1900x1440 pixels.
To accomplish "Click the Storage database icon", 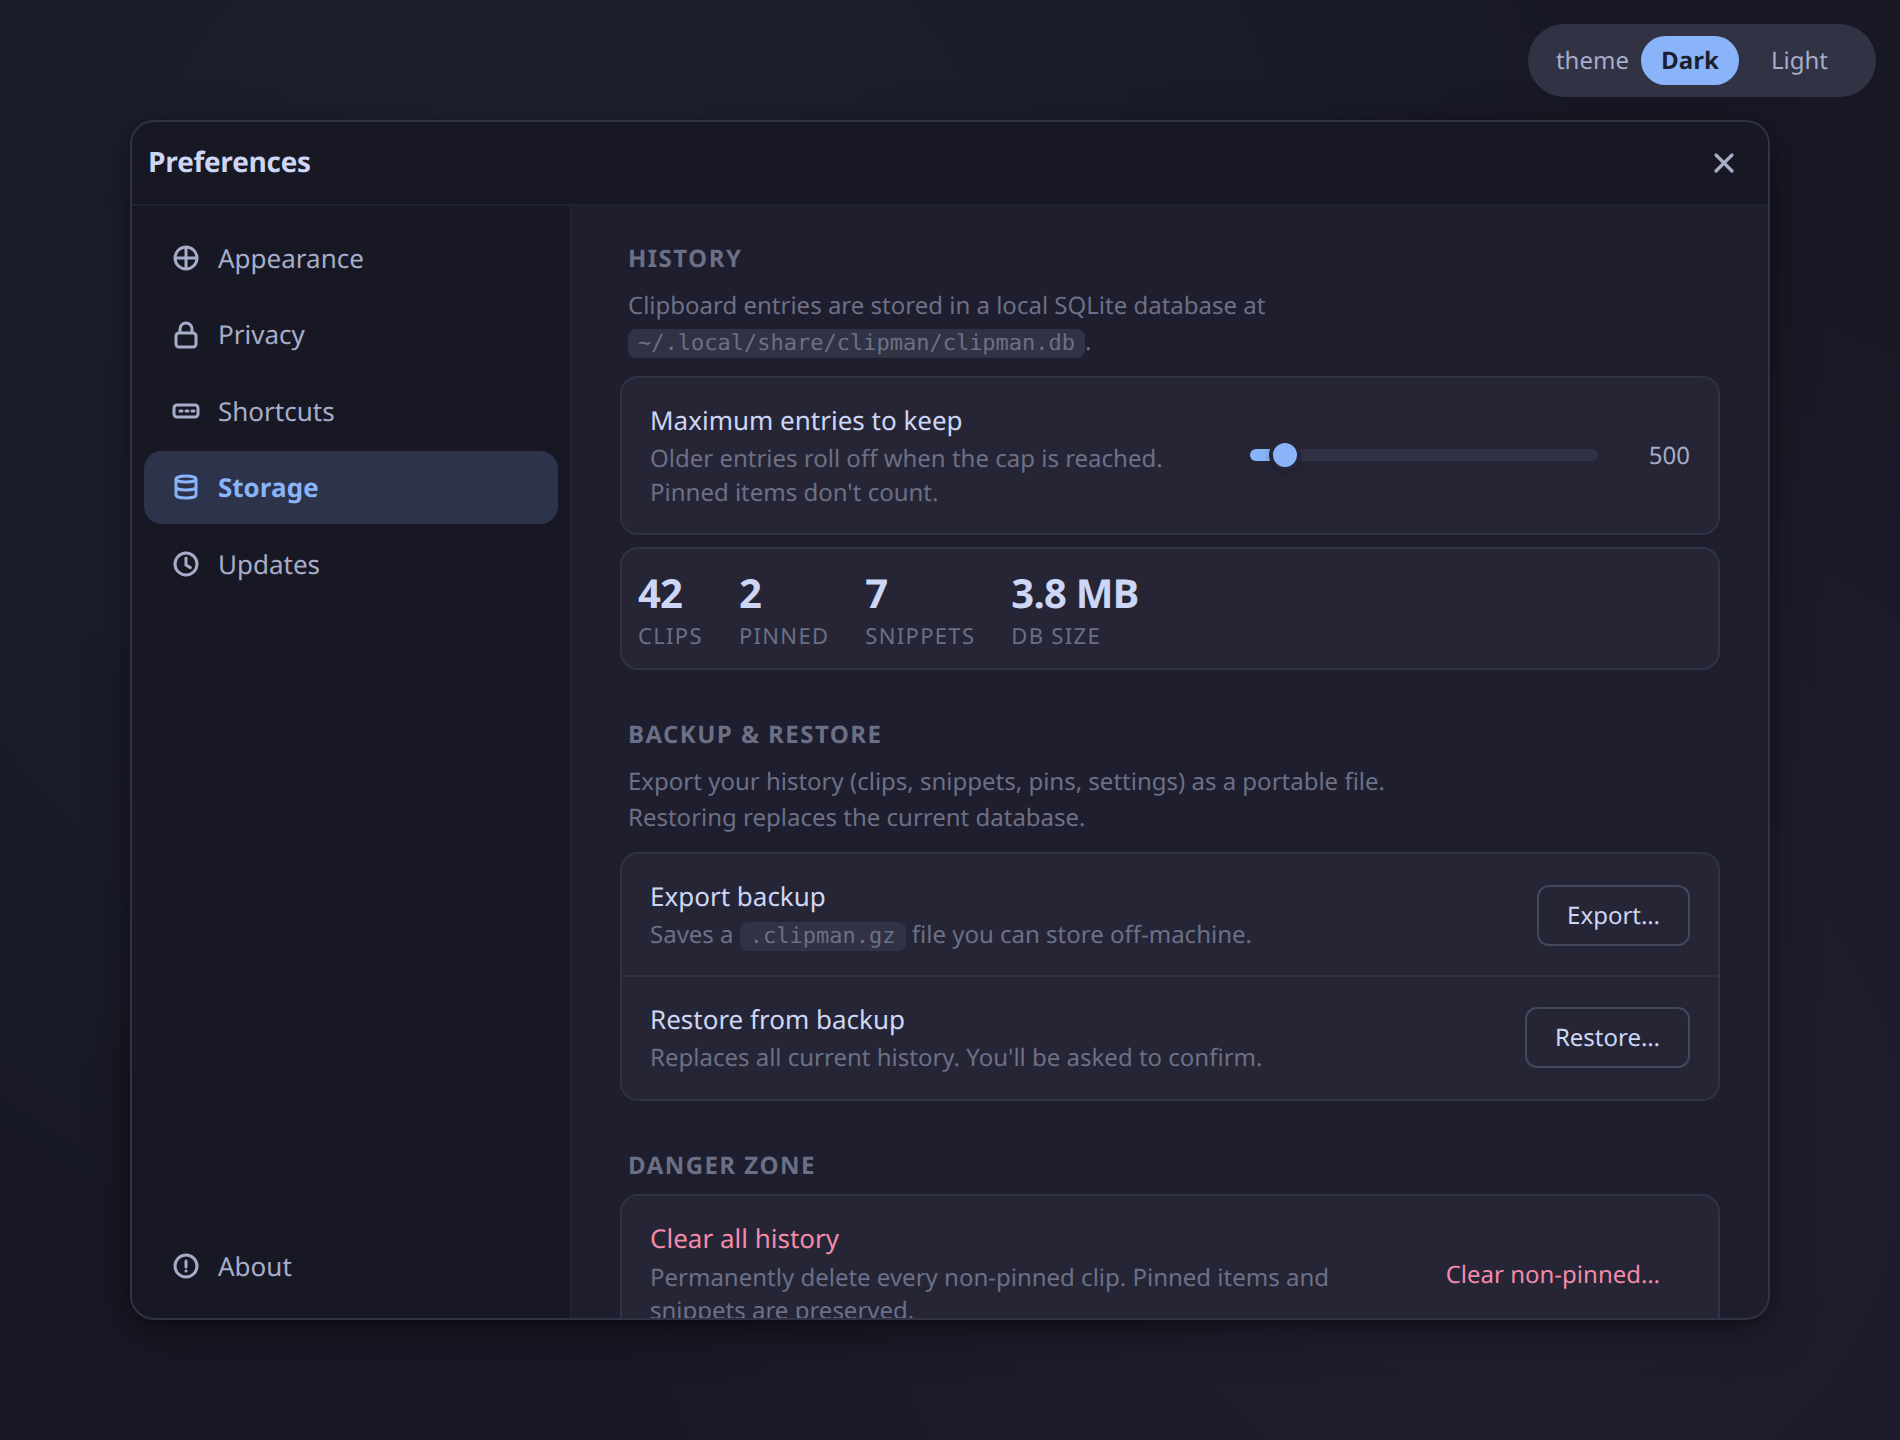I will 186,487.
